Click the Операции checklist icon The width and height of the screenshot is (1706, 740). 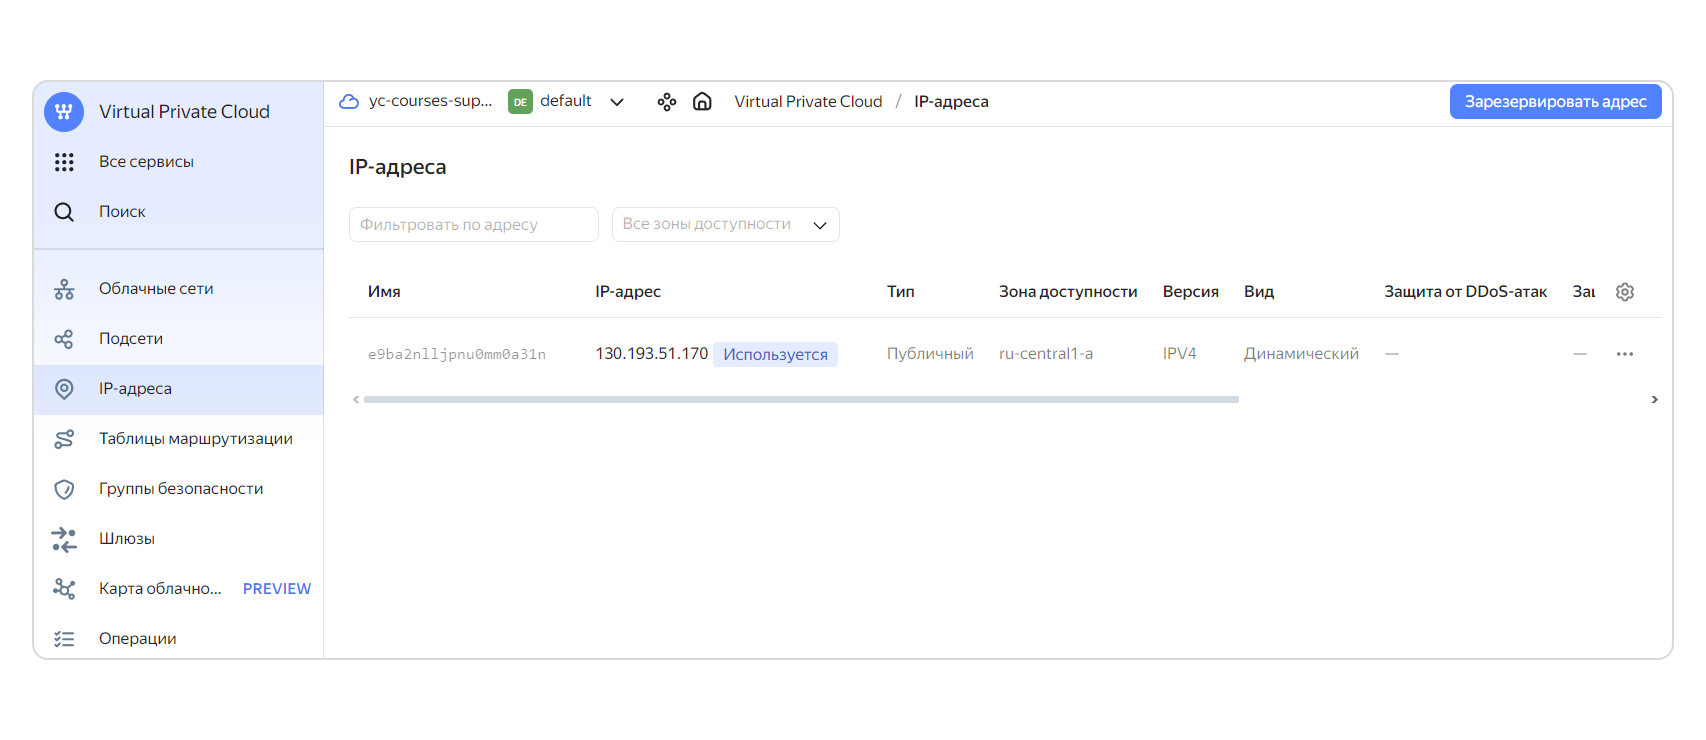point(64,639)
